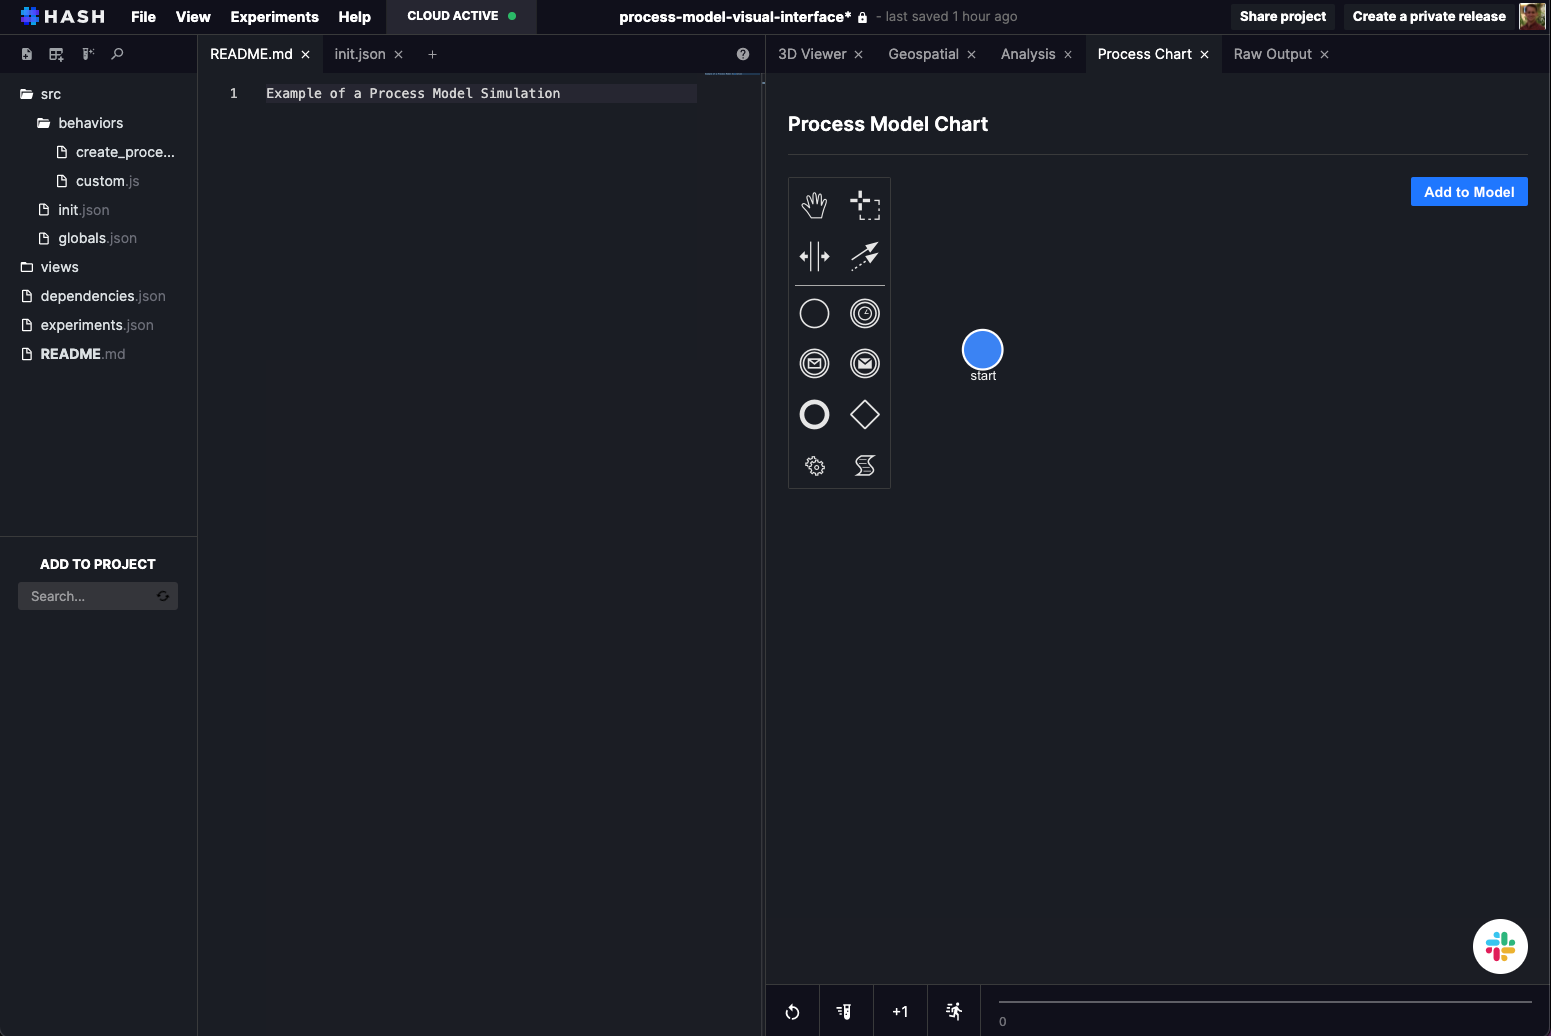Open experiments via test tube icon
This screenshot has height=1036, width=1551.
point(846,1011)
